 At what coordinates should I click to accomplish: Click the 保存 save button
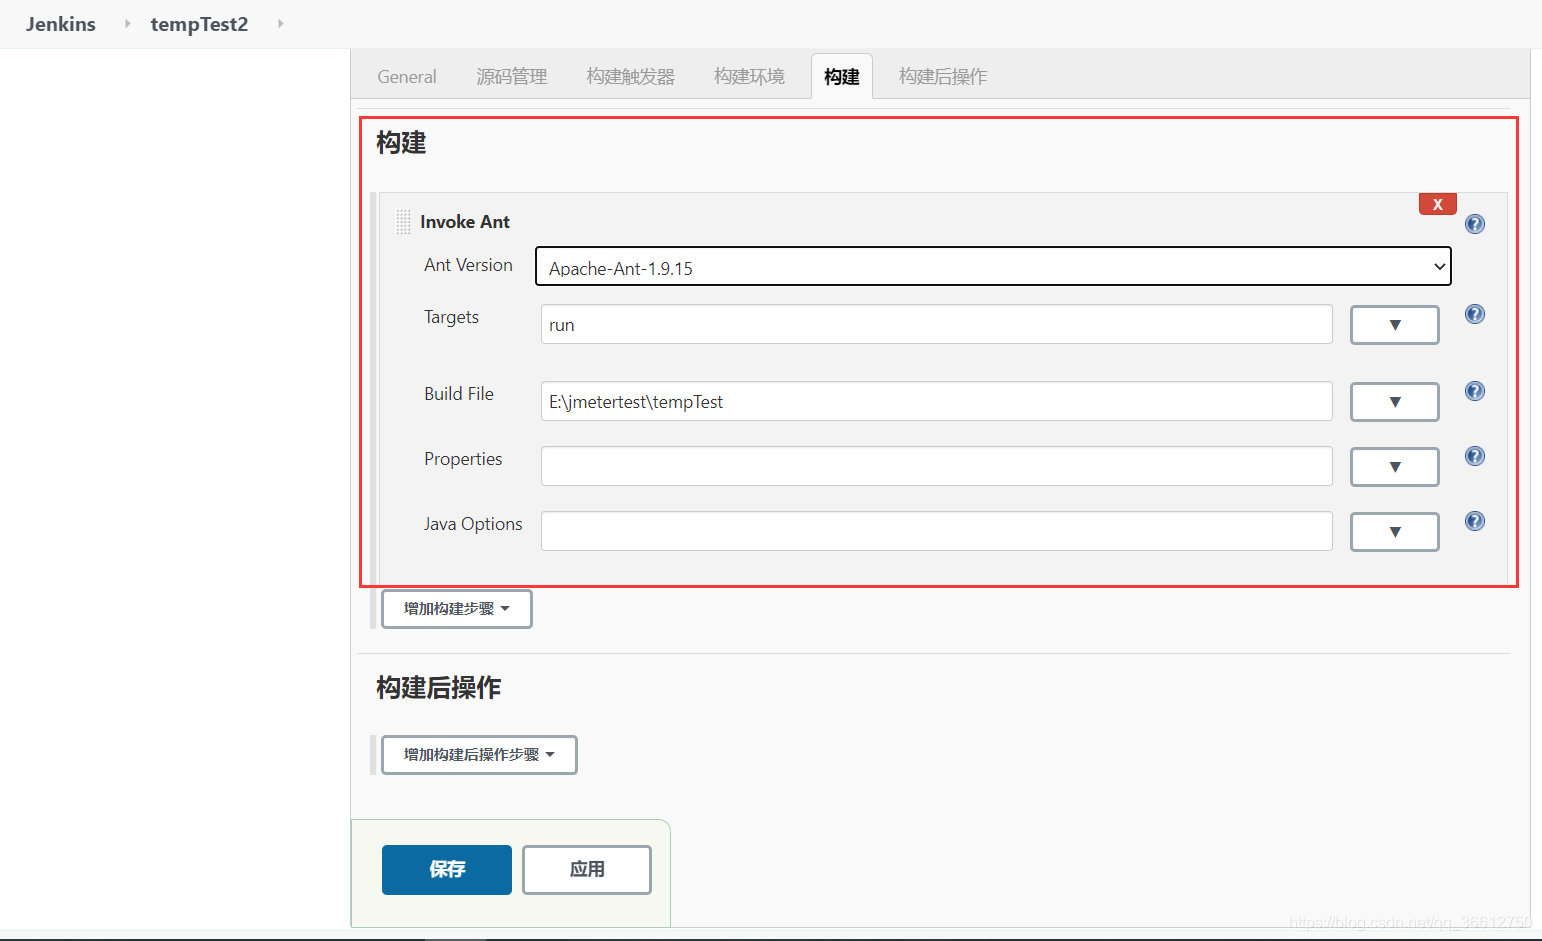447,870
